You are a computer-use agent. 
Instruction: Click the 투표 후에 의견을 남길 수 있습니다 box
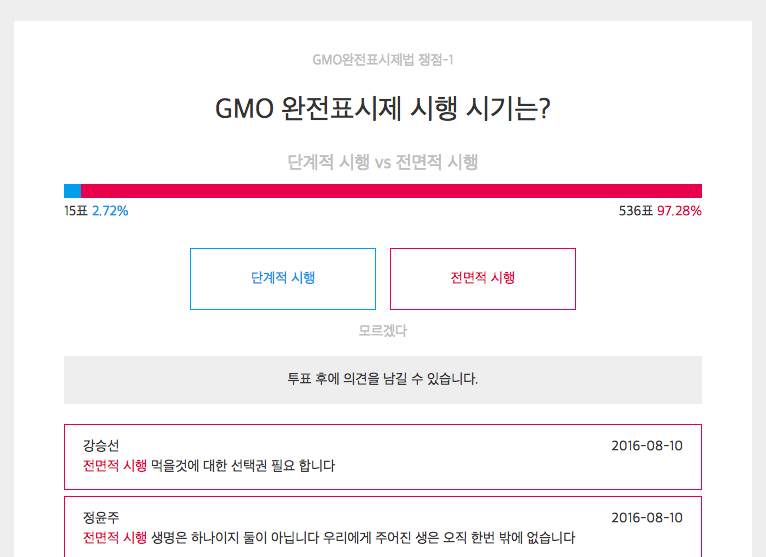coord(383,379)
